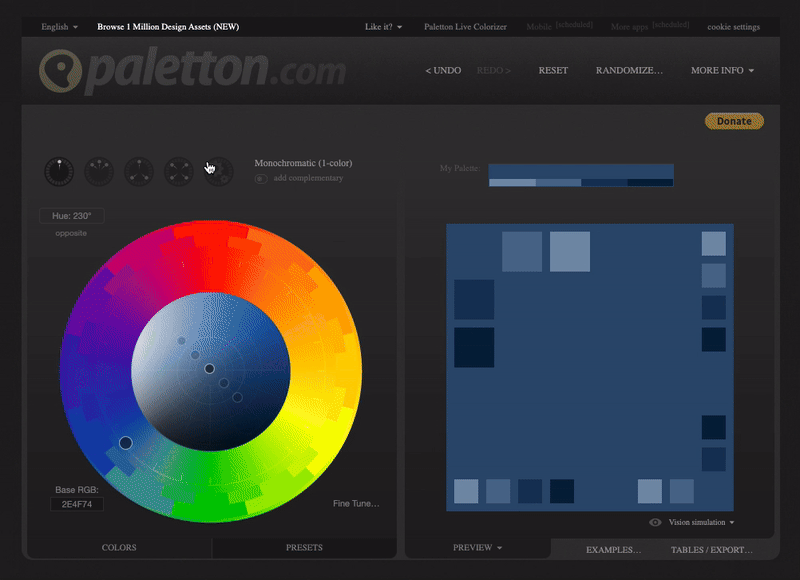Click the opposite hue link
This screenshot has width=800, height=580.
click(71, 233)
